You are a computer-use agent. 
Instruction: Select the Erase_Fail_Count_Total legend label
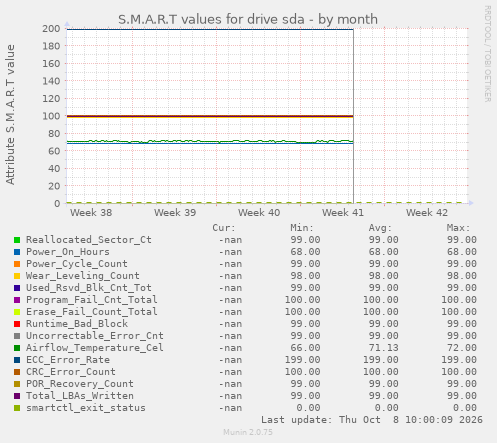pos(92,312)
